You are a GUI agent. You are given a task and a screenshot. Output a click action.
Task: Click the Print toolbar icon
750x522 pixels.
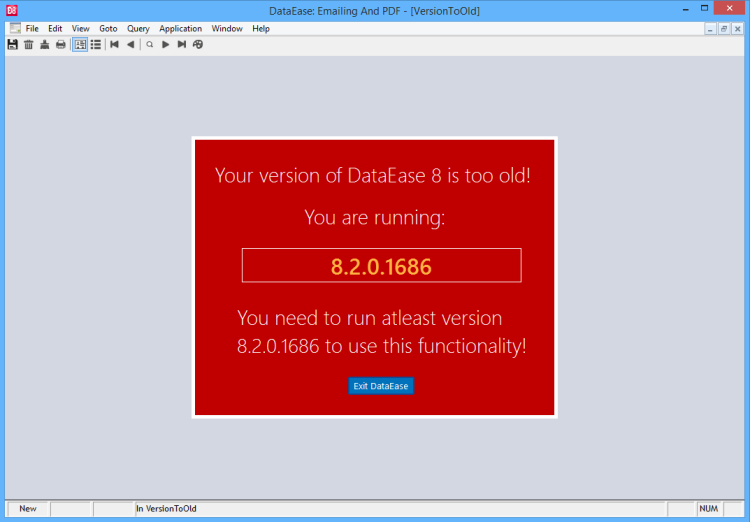tap(61, 44)
